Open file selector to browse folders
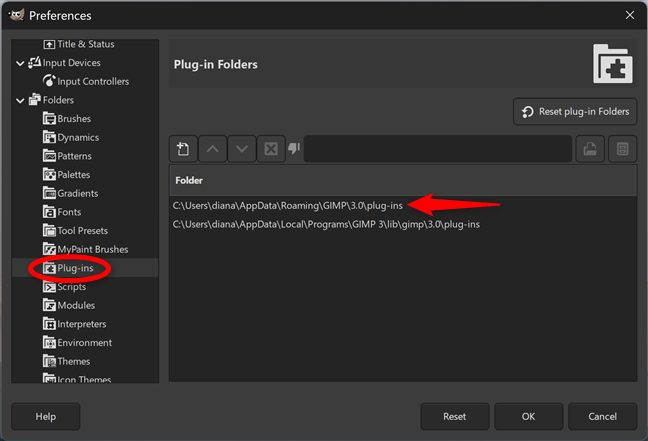Screen dimensions: 648x441 590,149
